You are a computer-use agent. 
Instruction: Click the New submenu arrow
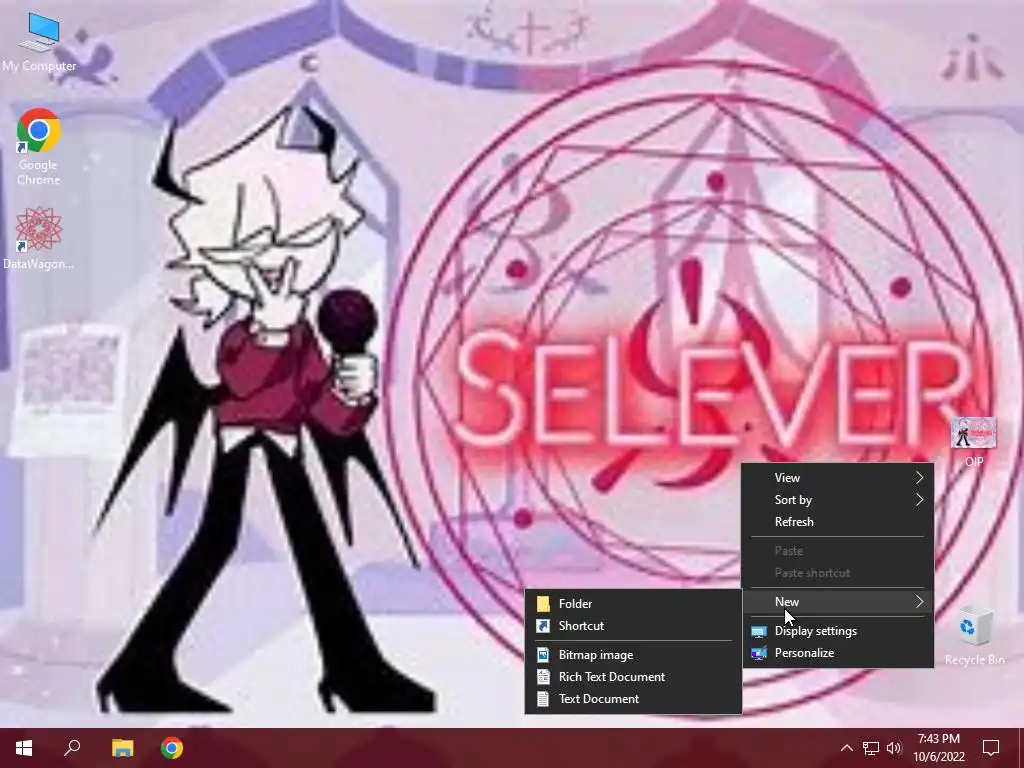[920, 601]
